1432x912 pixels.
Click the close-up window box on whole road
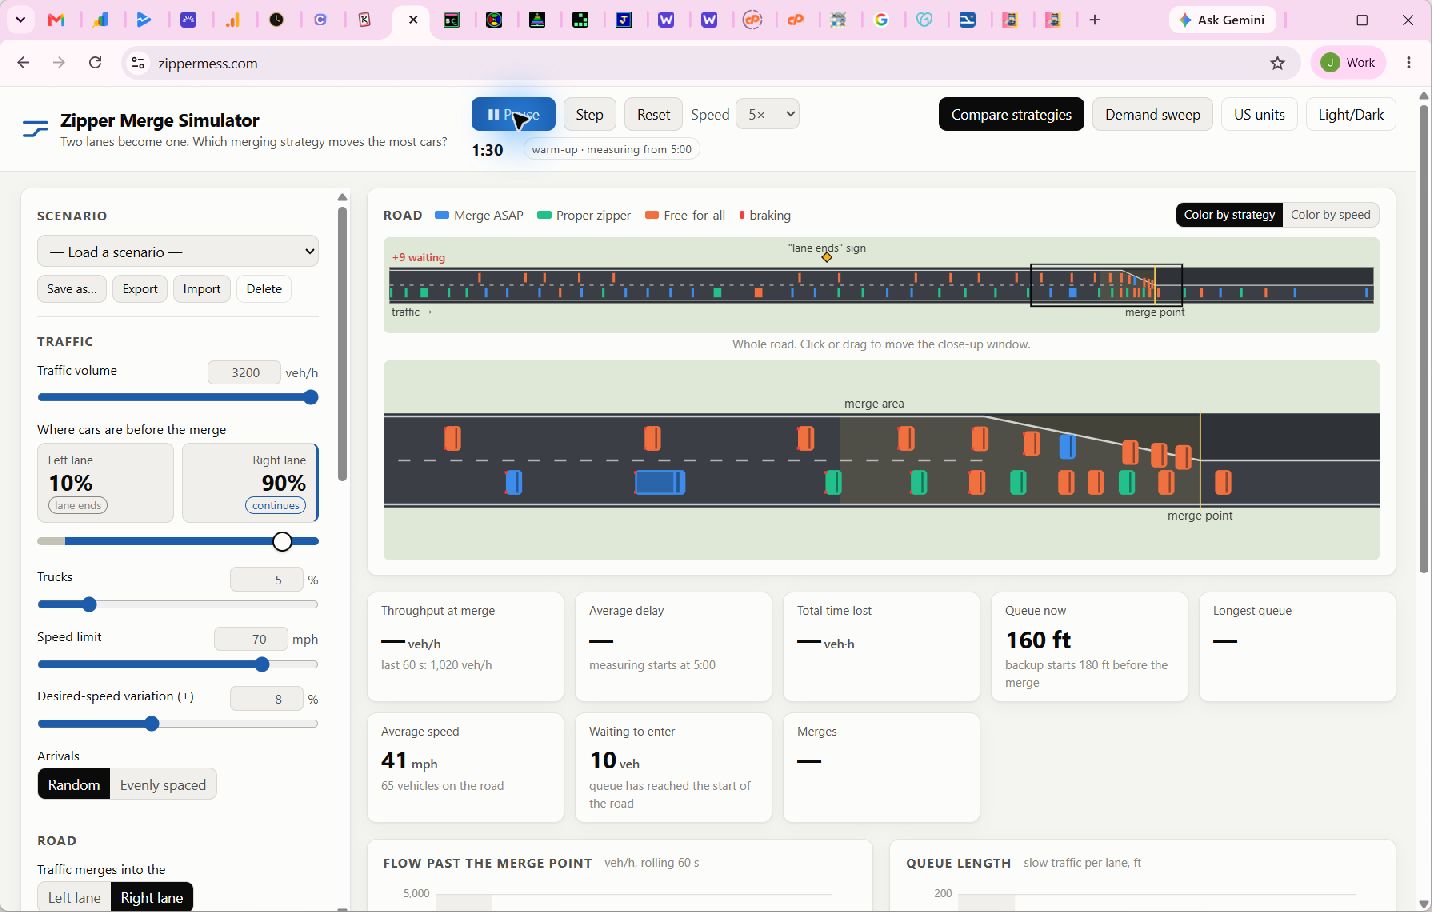tap(1107, 285)
